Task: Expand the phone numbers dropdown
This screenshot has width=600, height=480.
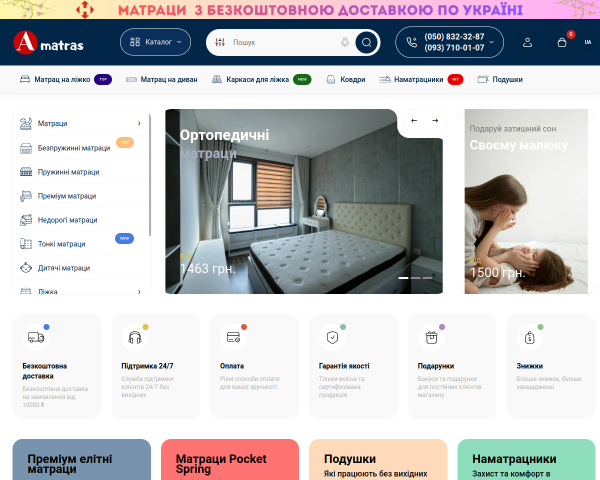Action: click(x=492, y=42)
